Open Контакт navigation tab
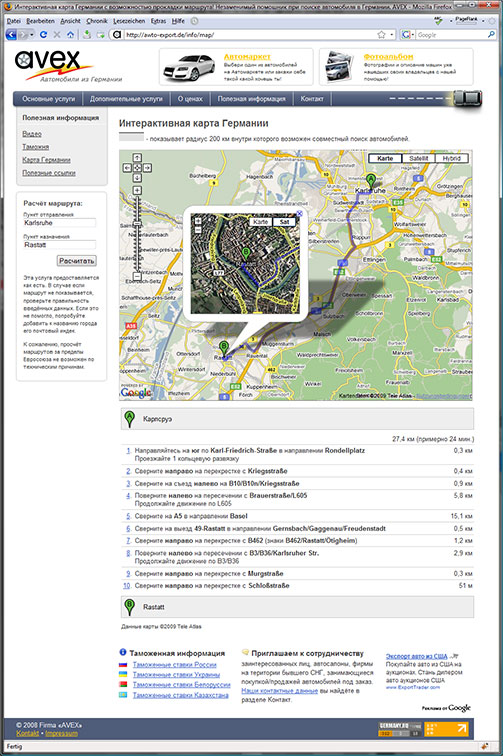The width and height of the screenshot is (503, 756). coord(312,99)
